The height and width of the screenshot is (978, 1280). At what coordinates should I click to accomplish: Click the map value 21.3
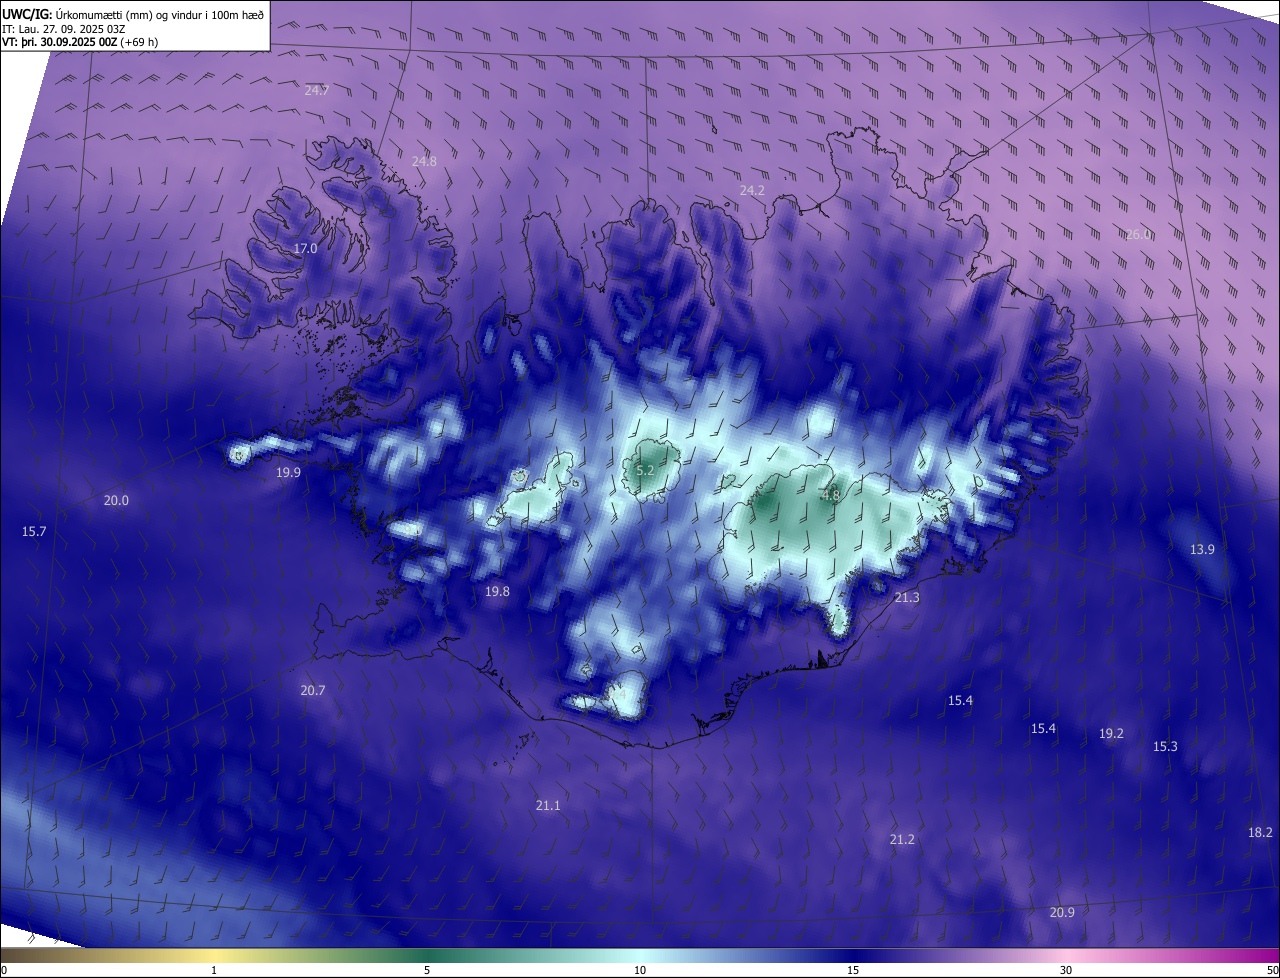(x=907, y=597)
